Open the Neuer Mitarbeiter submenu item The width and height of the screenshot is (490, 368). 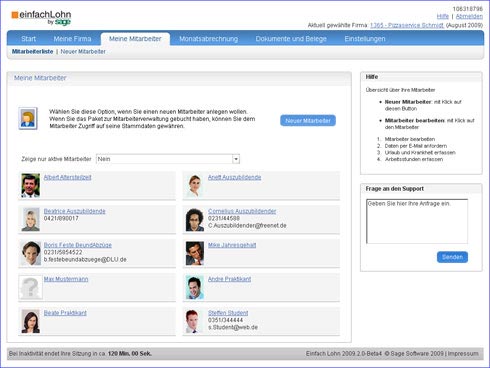click(83, 51)
